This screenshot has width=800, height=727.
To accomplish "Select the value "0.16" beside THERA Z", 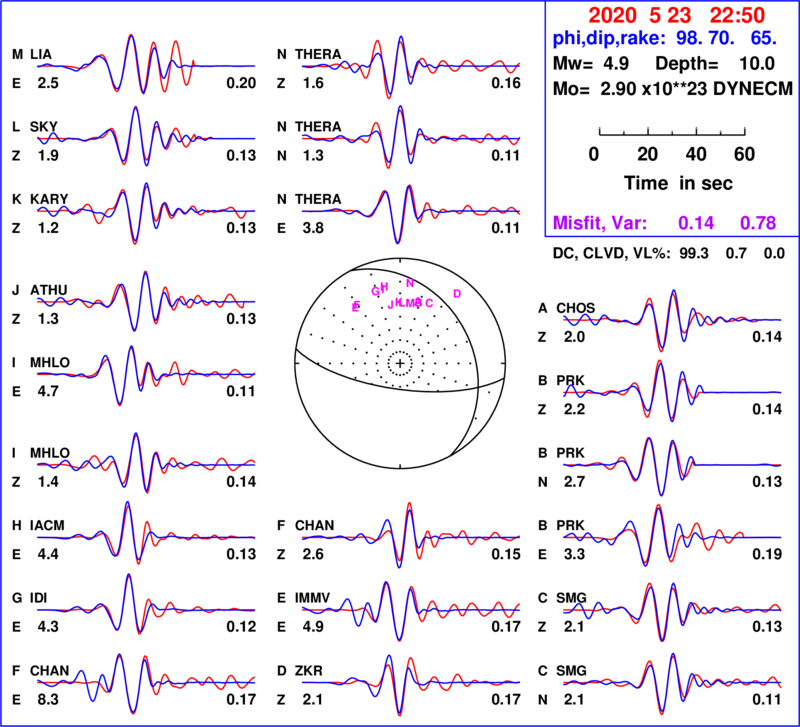I will coord(506,83).
